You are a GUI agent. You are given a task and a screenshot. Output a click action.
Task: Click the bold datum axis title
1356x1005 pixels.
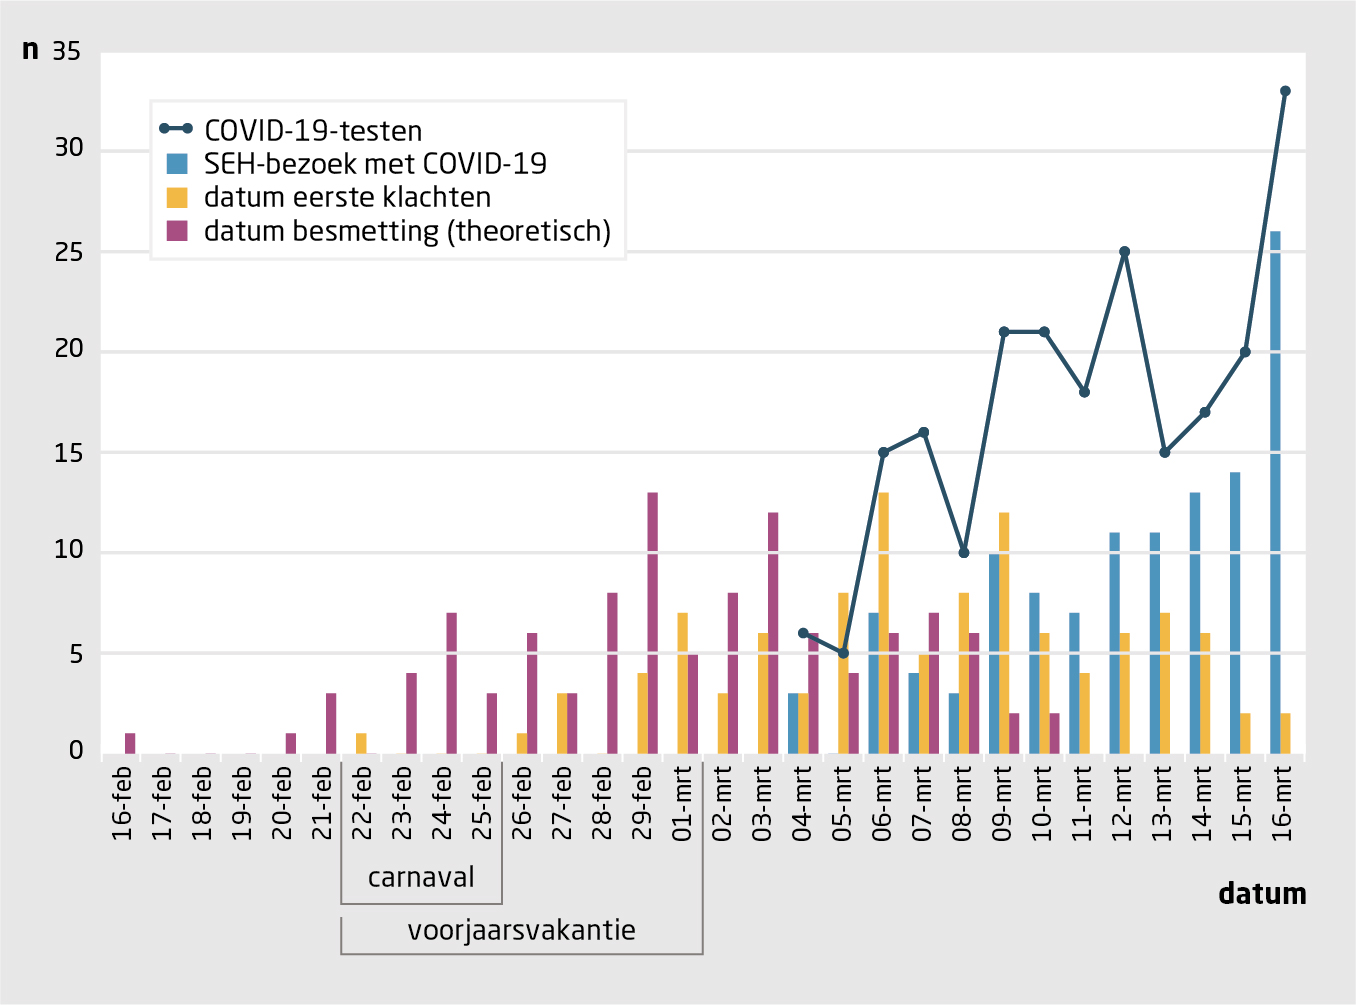1262,894
